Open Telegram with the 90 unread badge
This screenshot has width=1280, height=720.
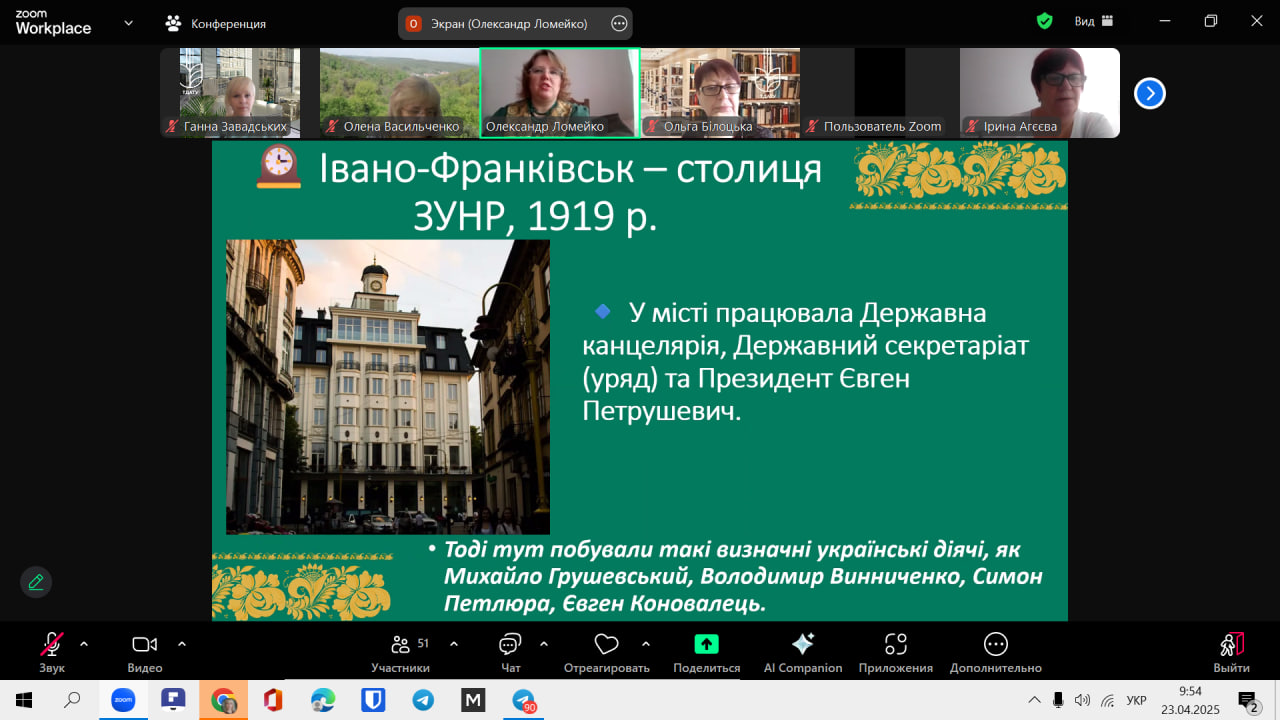[523, 700]
